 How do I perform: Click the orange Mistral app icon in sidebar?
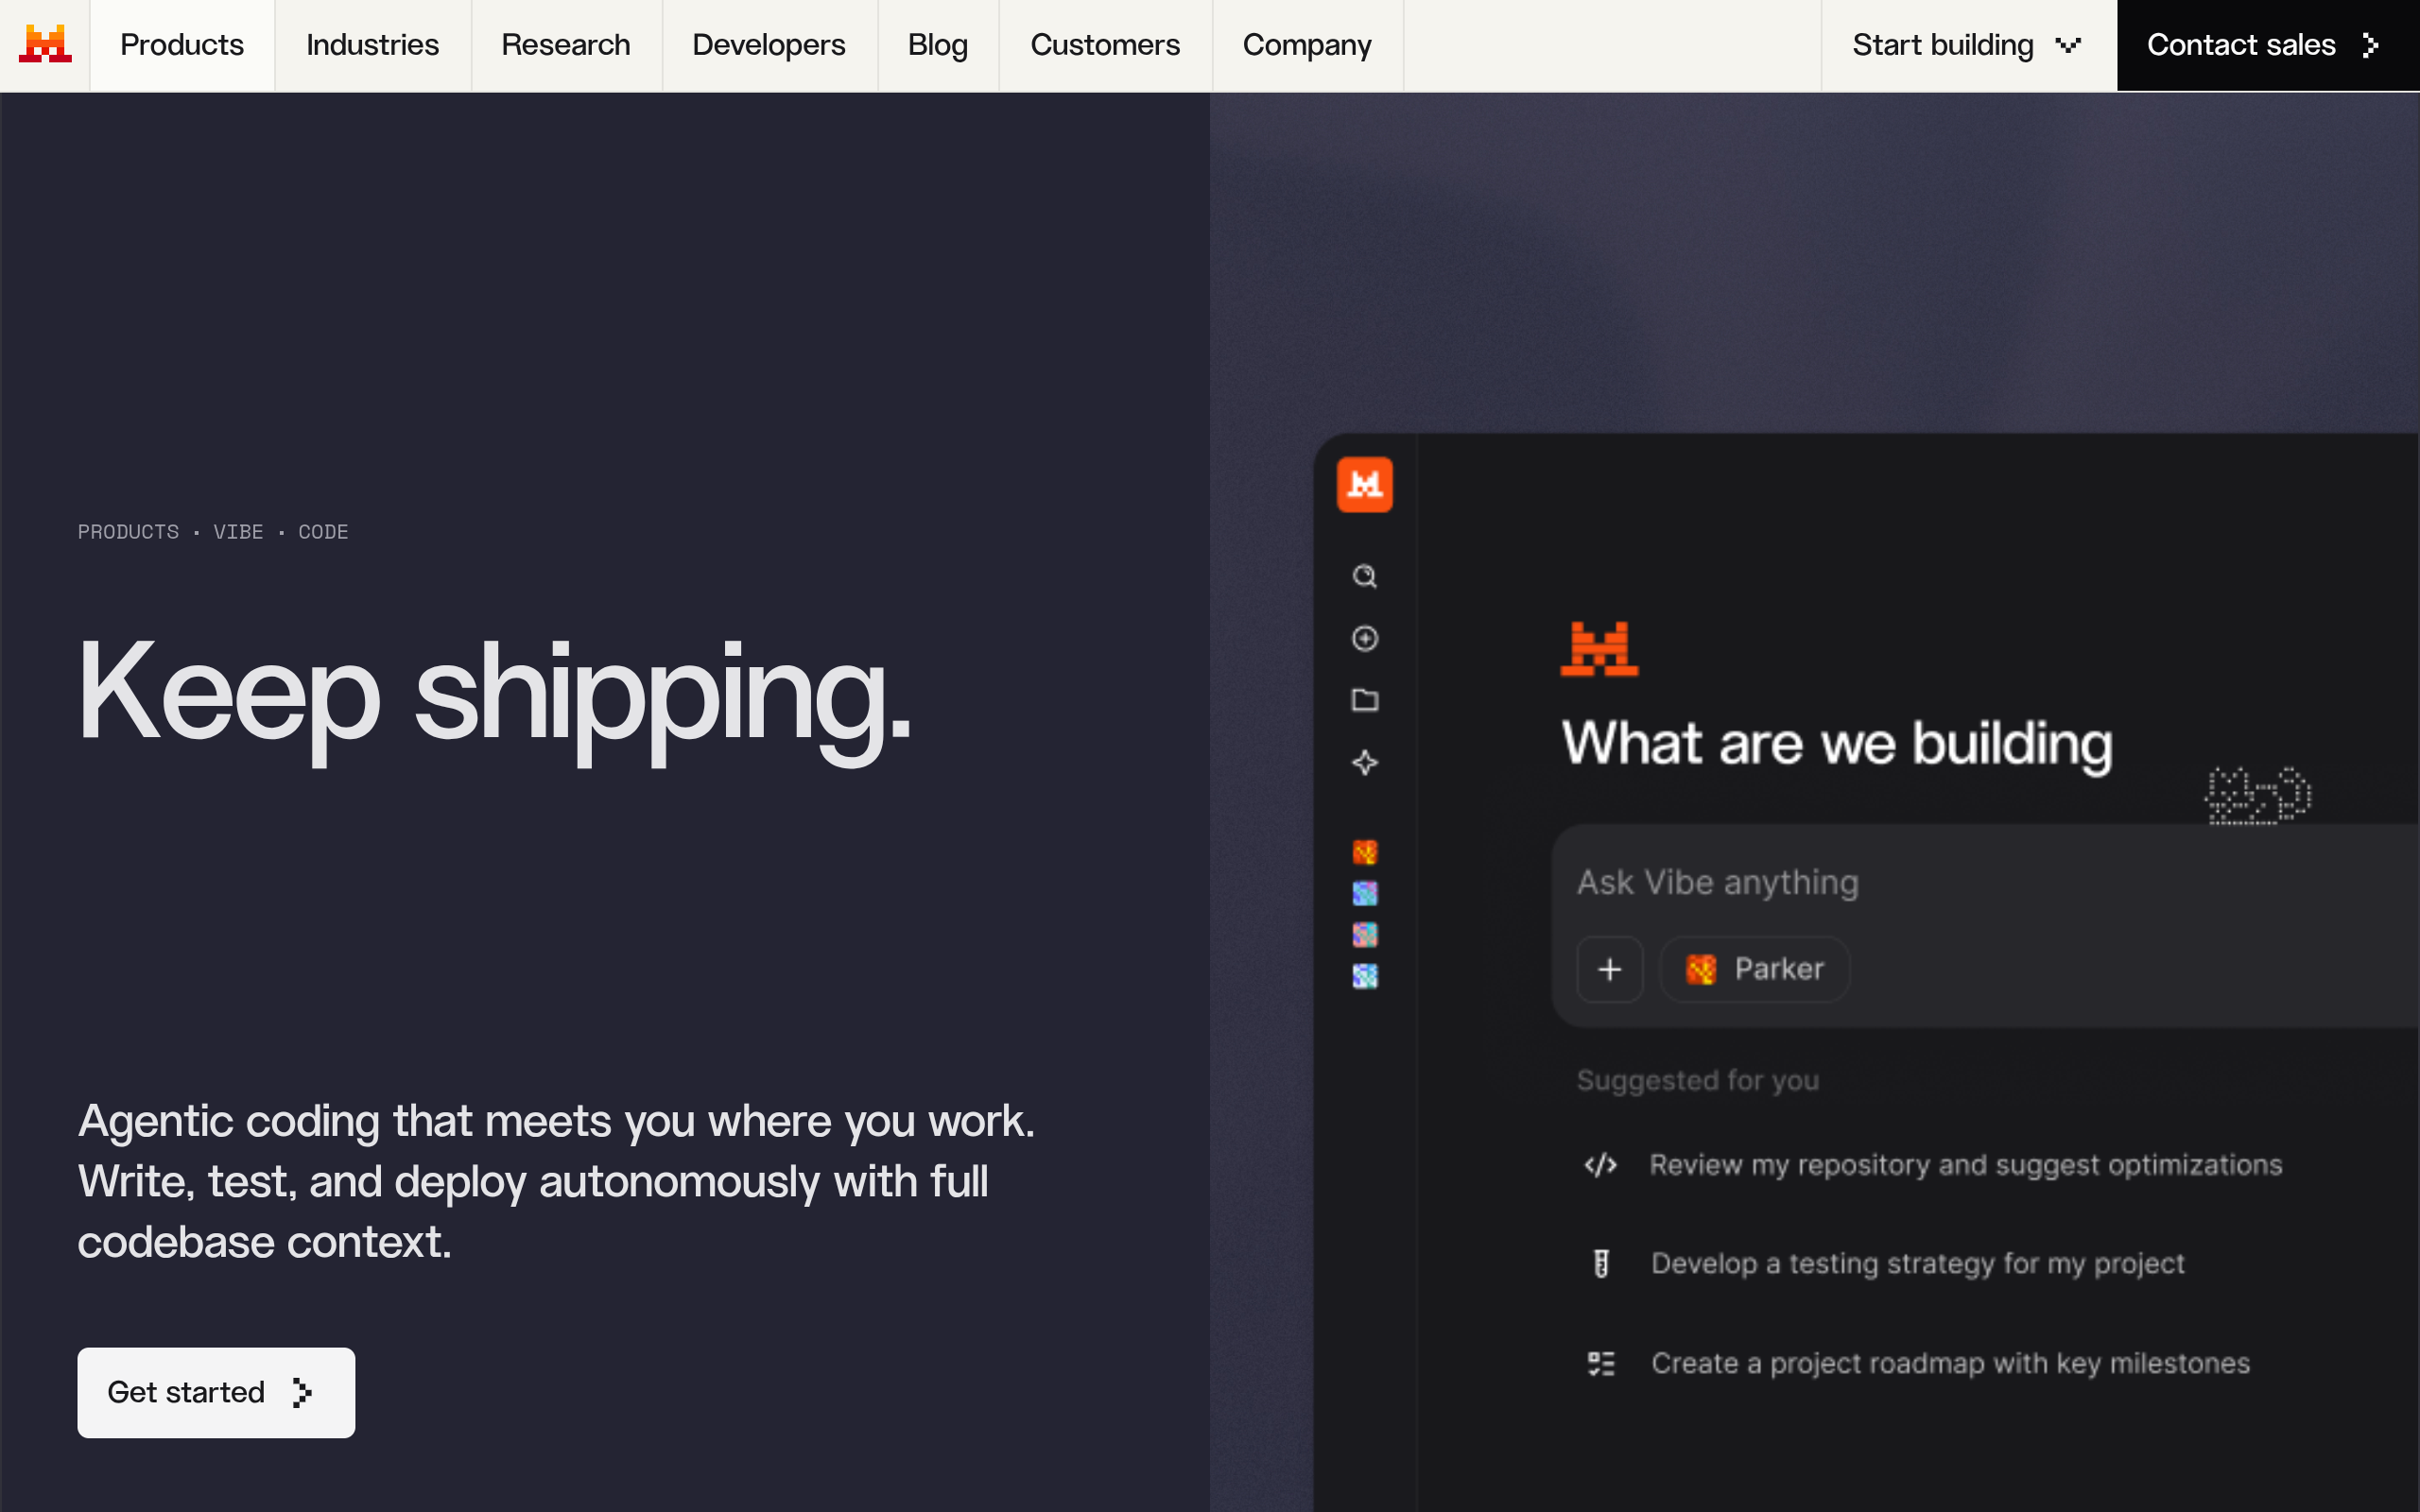(x=1364, y=485)
